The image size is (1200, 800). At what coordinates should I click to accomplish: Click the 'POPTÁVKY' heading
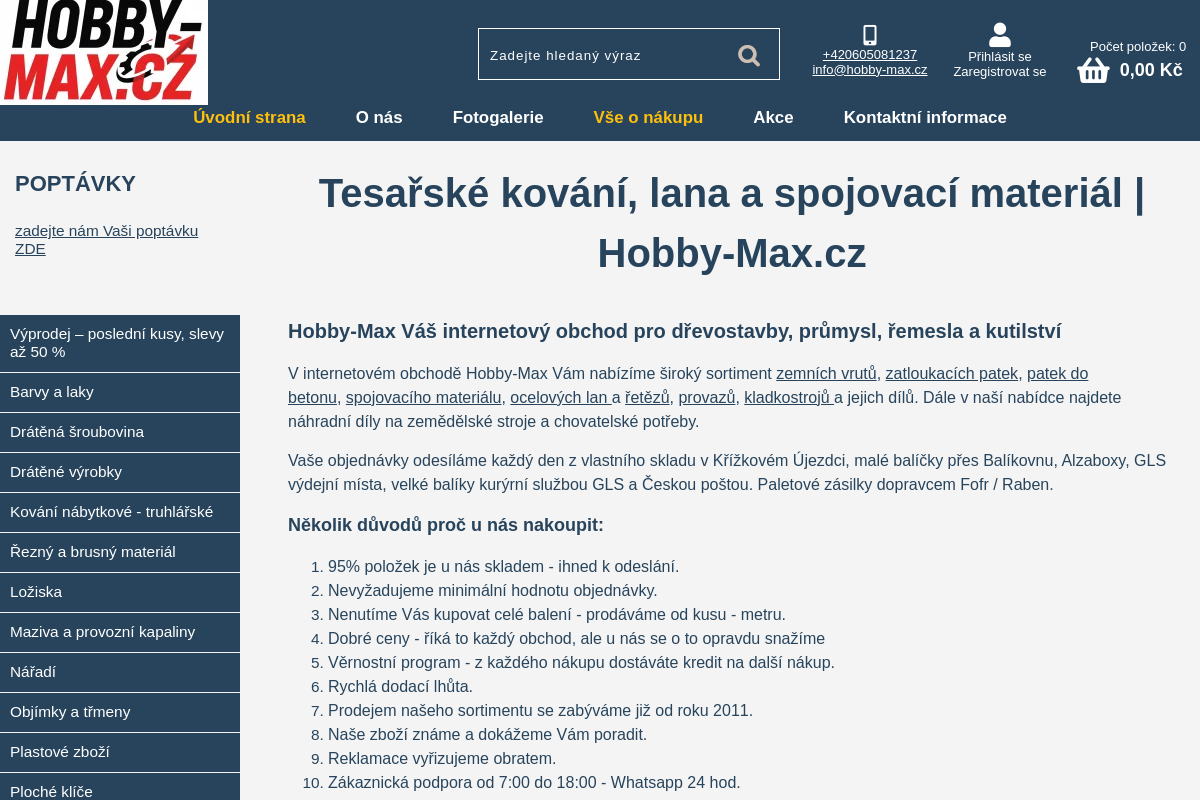(75, 184)
